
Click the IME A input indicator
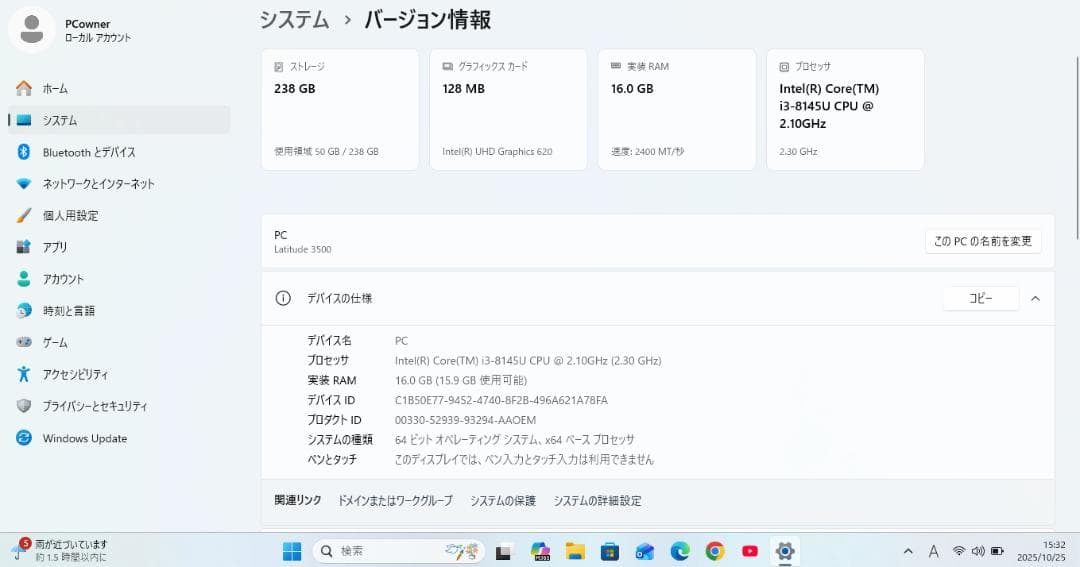[933, 551]
